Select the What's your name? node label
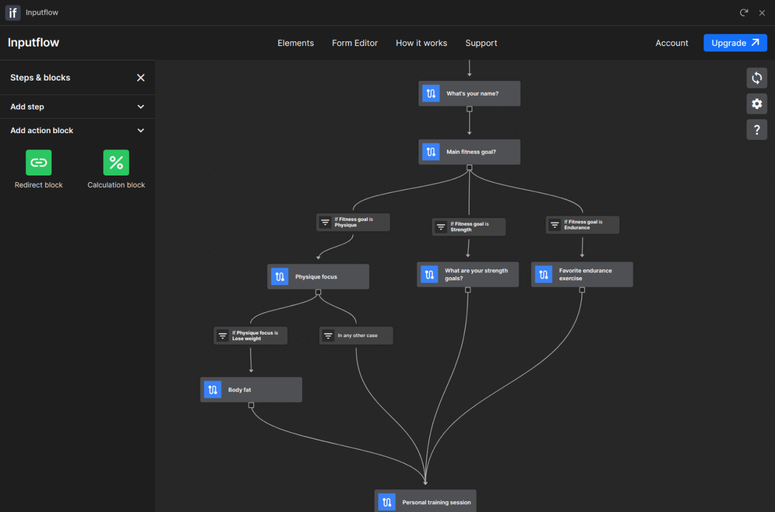The width and height of the screenshot is (775, 512). [x=473, y=93]
